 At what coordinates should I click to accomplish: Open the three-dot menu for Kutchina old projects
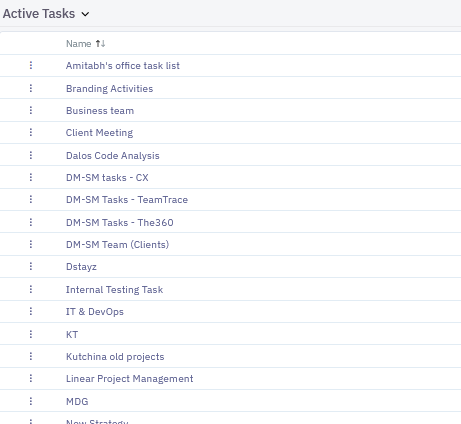pyautogui.click(x=31, y=356)
